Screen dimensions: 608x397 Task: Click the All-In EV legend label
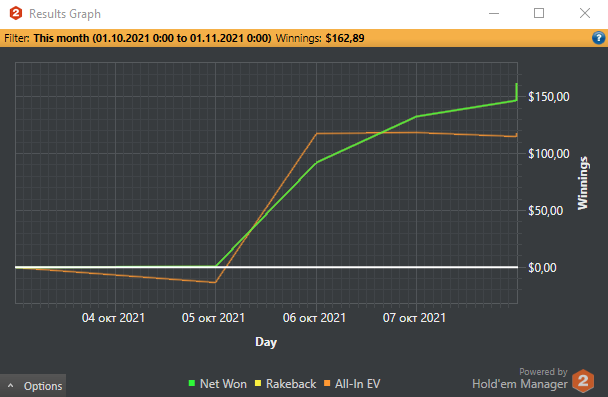(358, 384)
